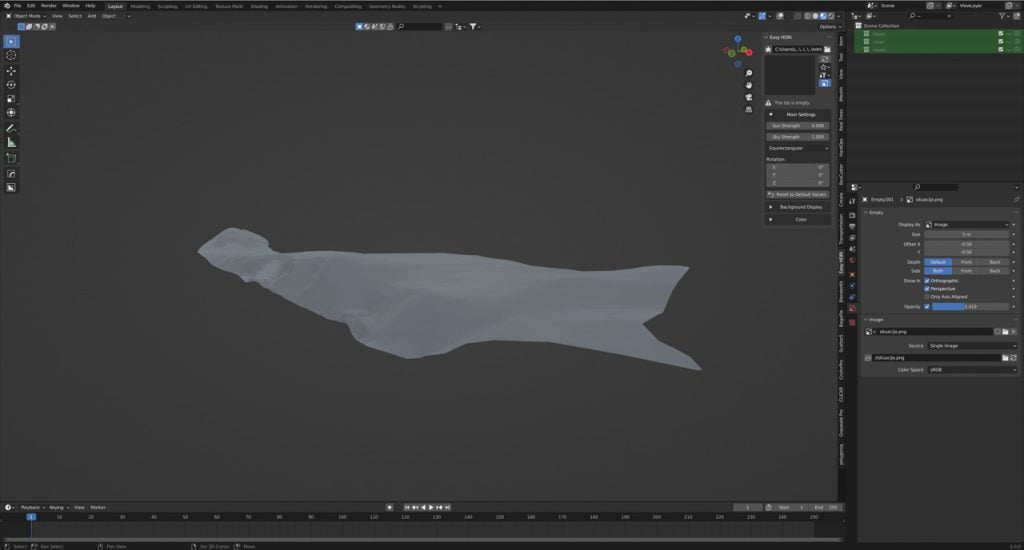Toggle the Orthographic checkbox

pyautogui.click(x=927, y=281)
